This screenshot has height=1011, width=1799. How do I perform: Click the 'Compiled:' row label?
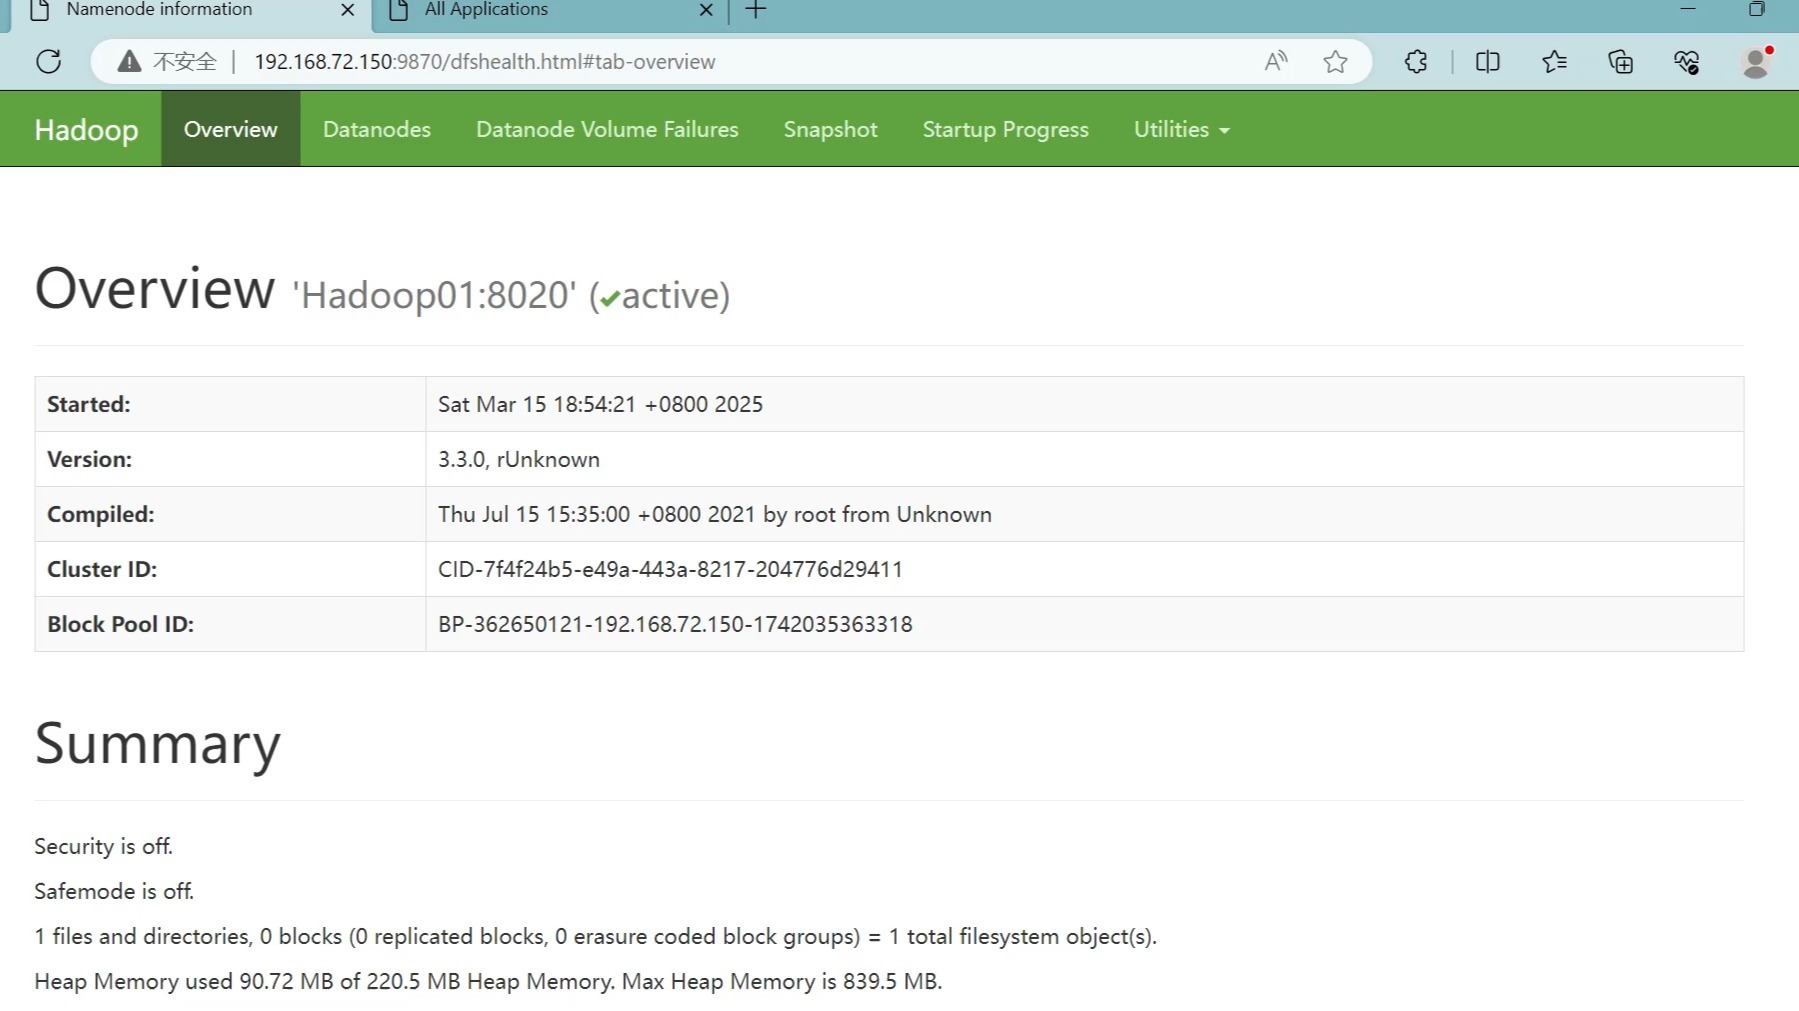[101, 514]
